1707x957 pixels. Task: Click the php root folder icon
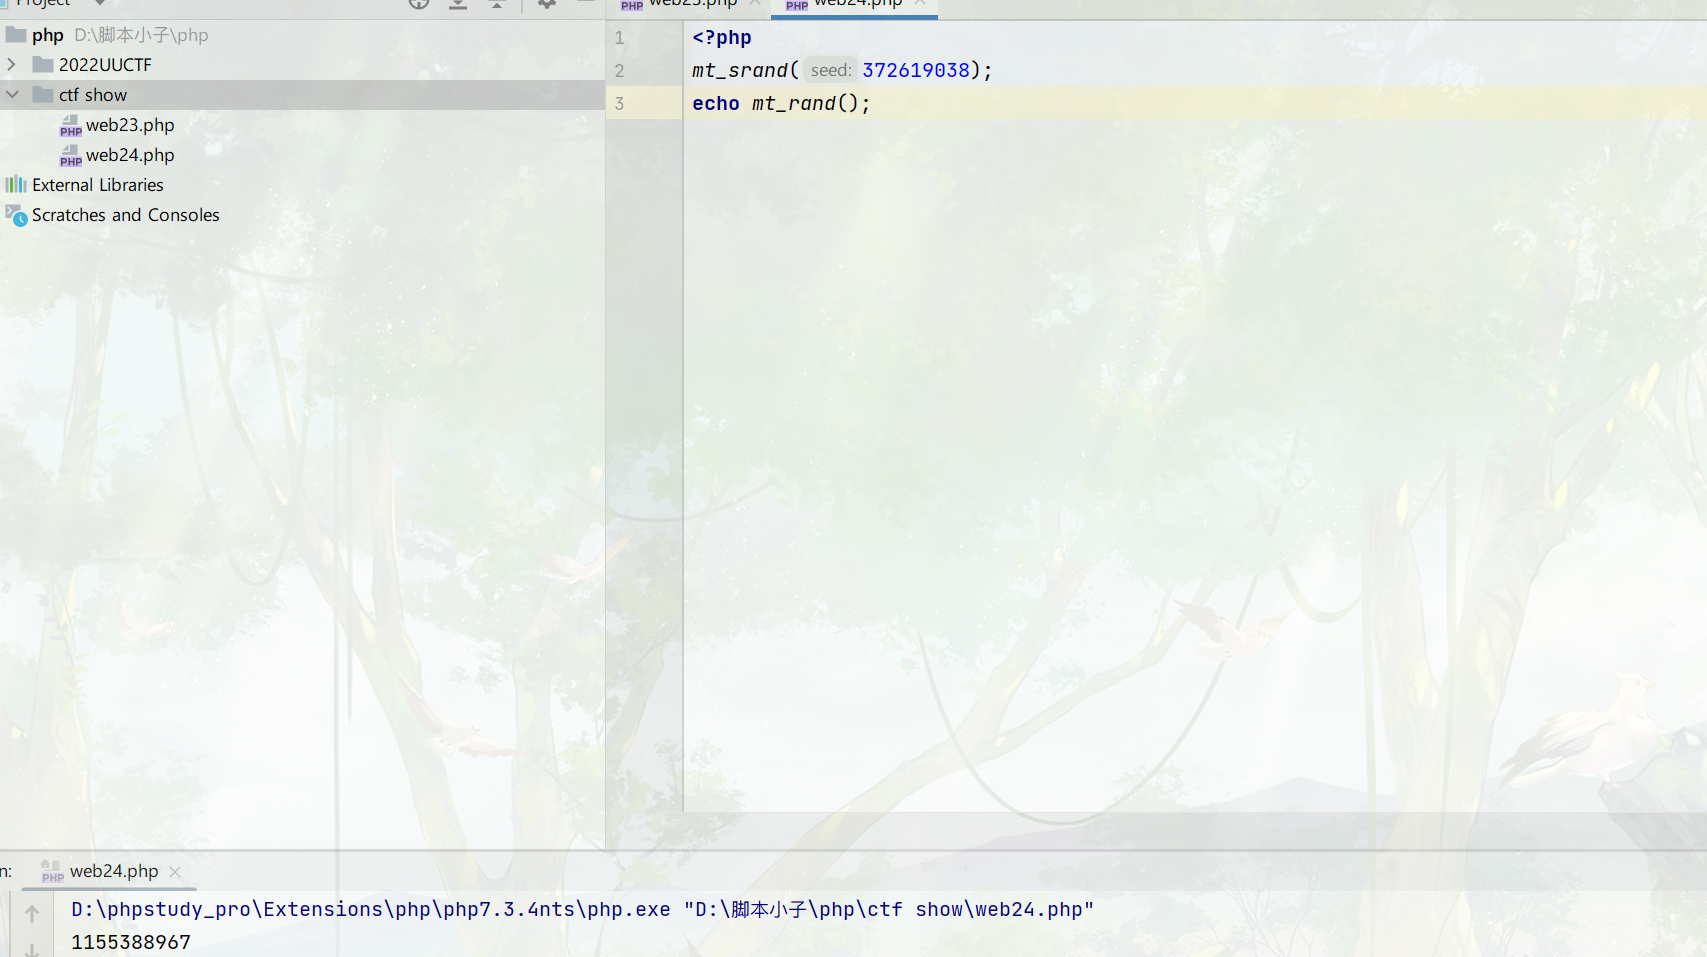pyautogui.click(x=16, y=35)
